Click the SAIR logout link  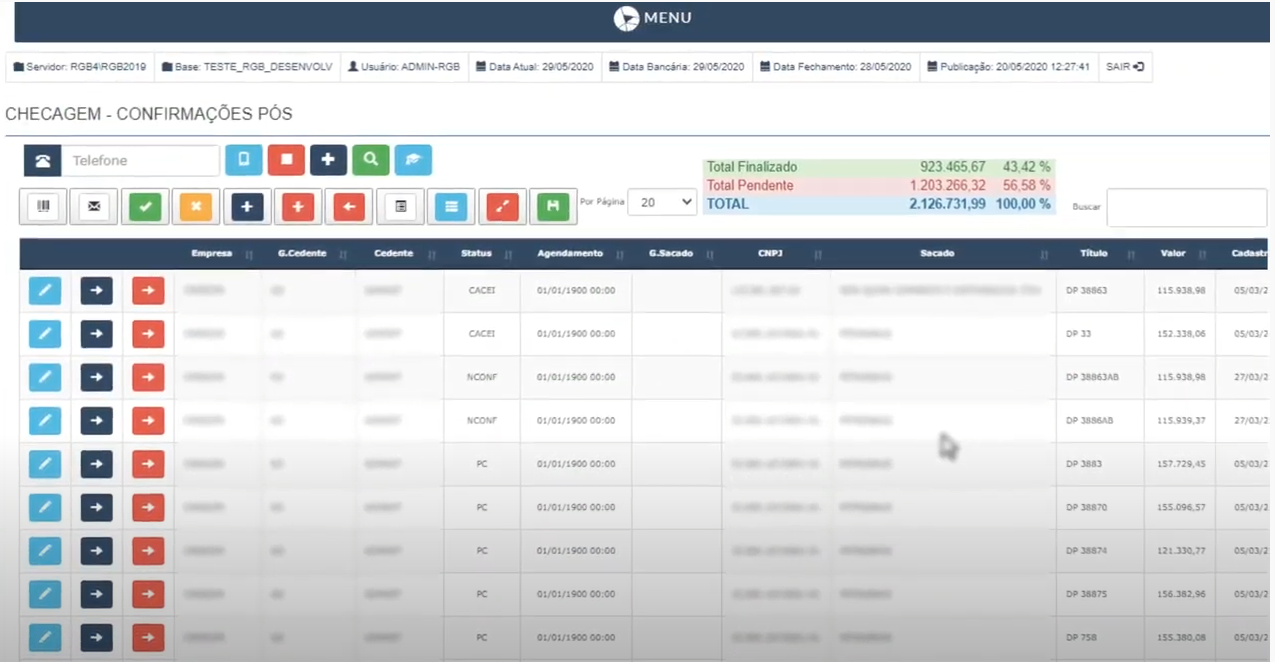pyautogui.click(x=1125, y=67)
